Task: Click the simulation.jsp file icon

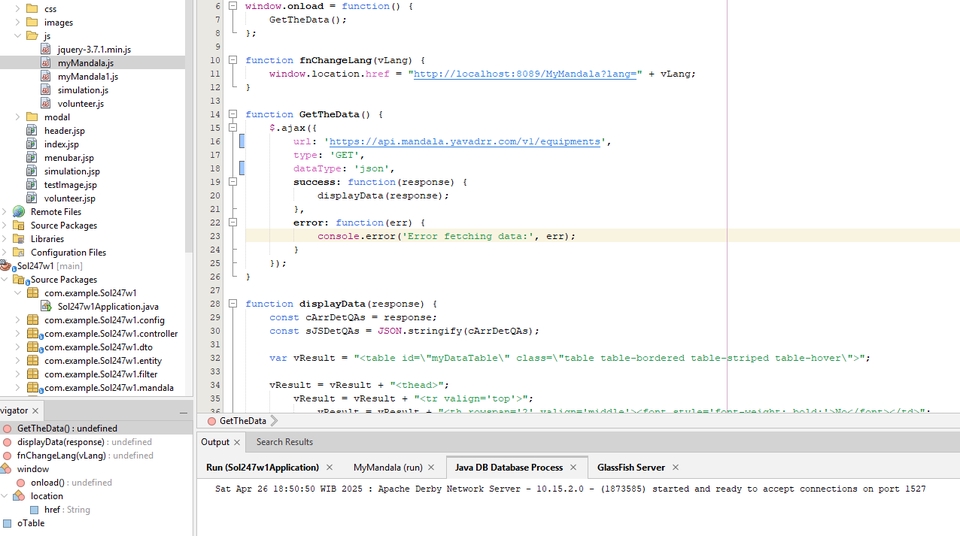Action: [32, 171]
